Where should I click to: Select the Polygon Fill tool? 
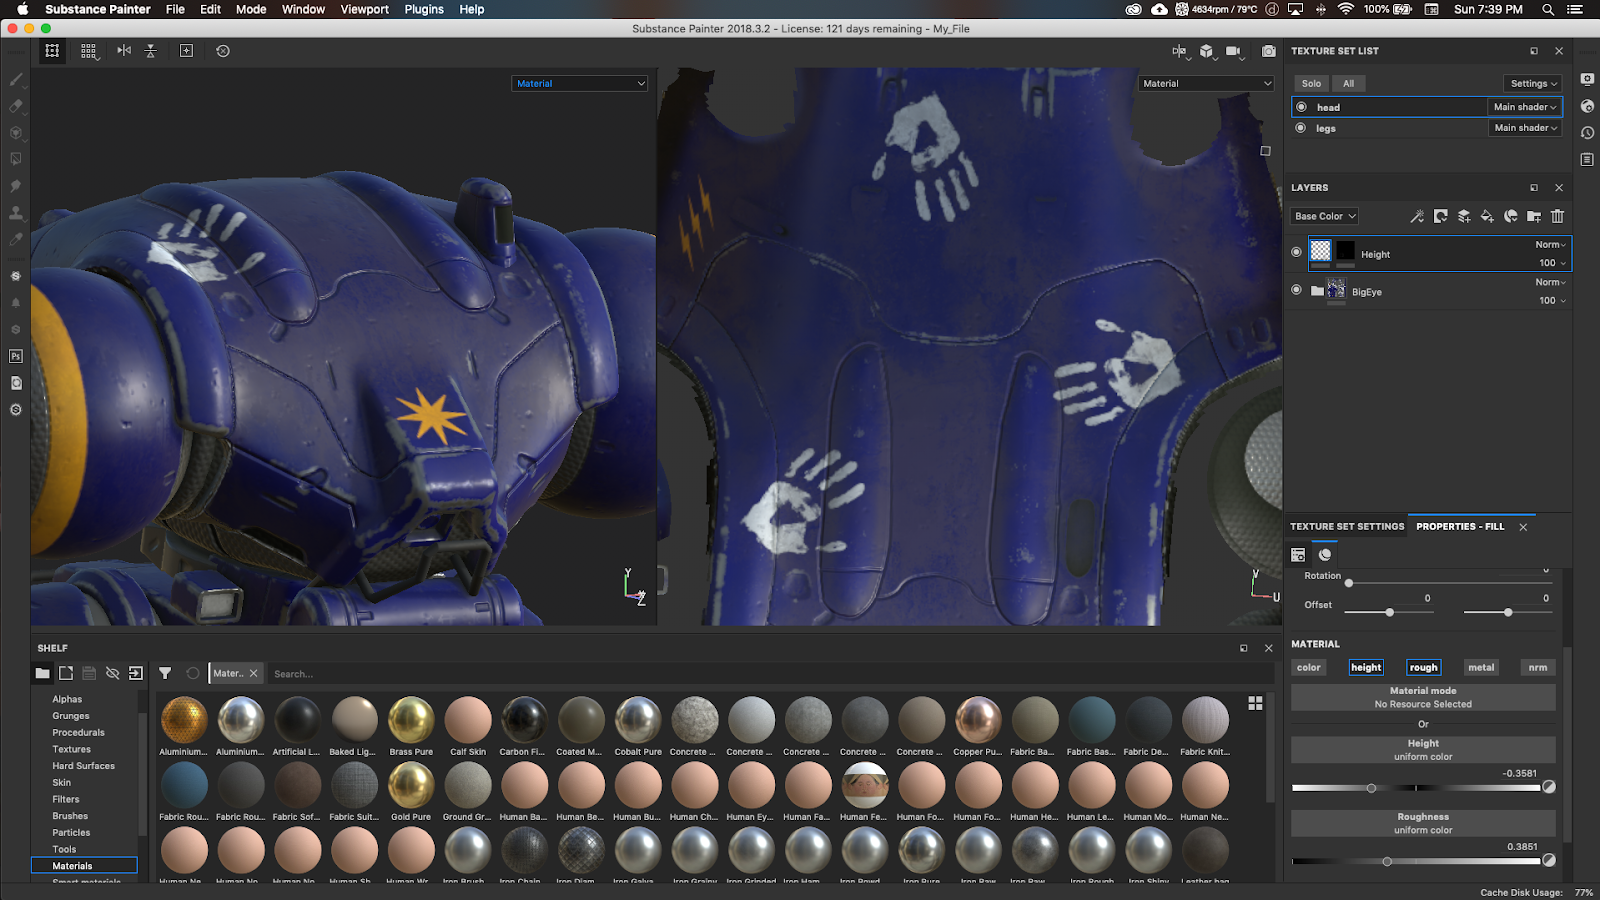click(16, 159)
